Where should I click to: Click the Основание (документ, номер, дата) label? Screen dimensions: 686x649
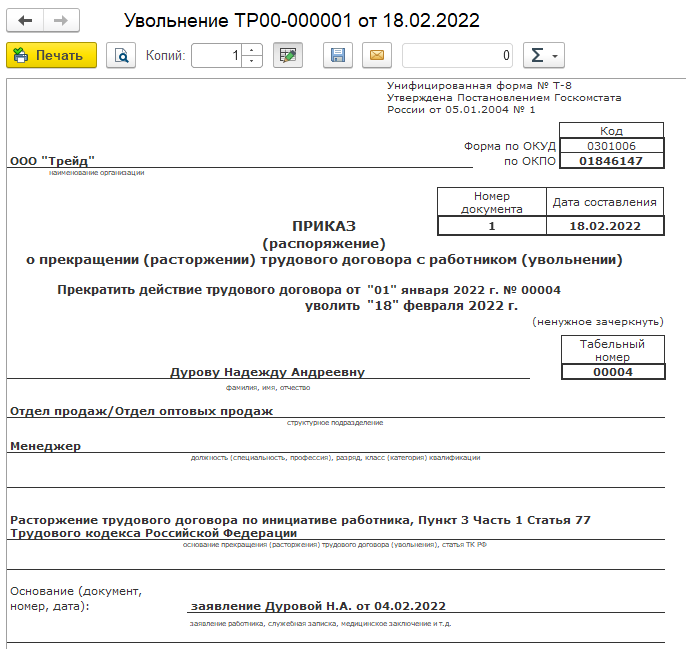(x=76, y=599)
